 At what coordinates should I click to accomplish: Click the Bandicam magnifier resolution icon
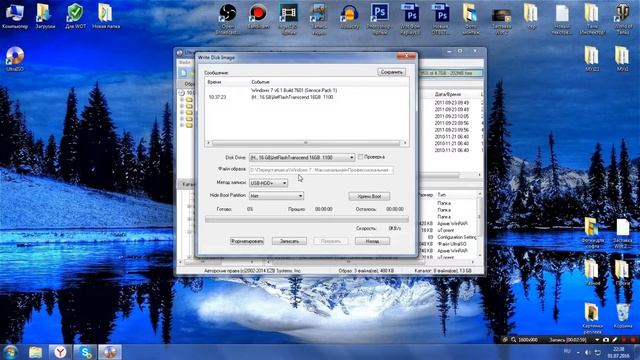click(513, 340)
